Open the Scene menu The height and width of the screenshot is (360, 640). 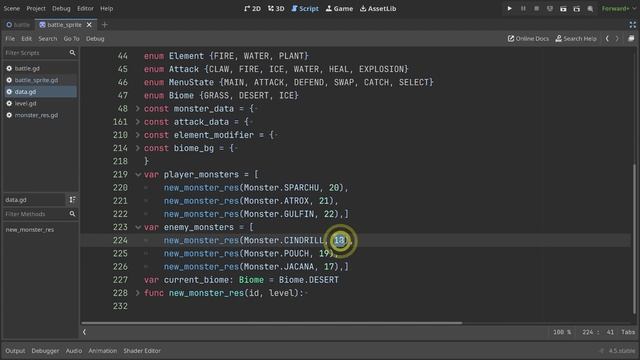11,9
